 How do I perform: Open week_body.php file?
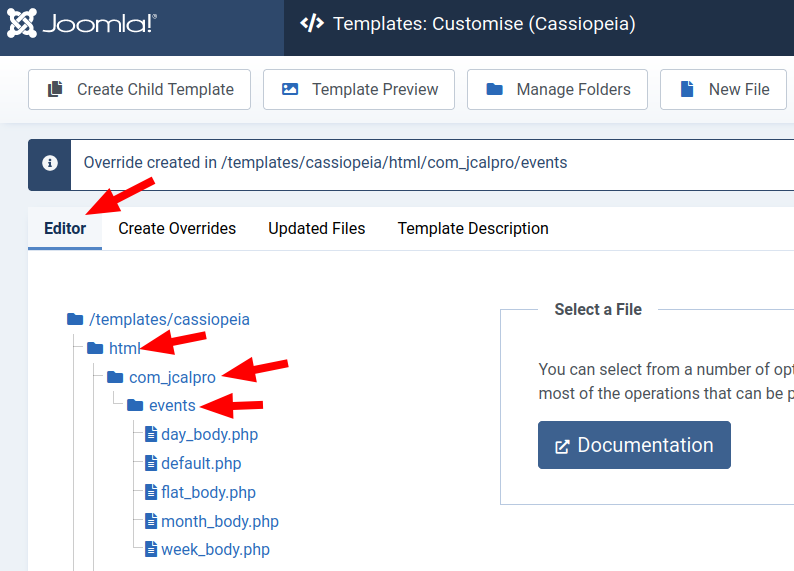[x=215, y=550]
